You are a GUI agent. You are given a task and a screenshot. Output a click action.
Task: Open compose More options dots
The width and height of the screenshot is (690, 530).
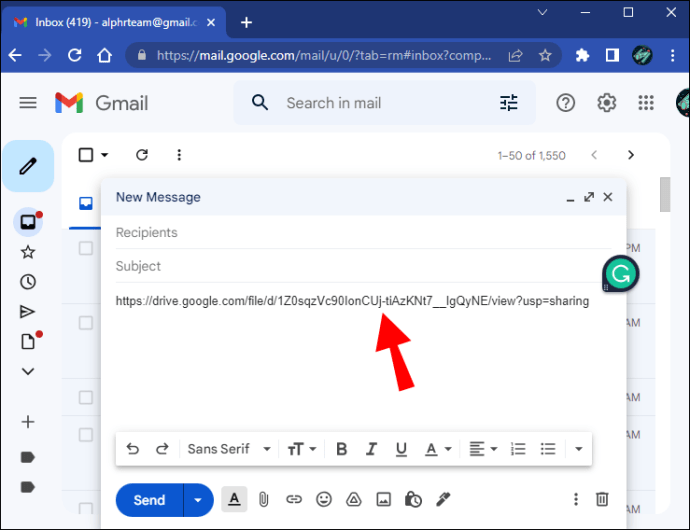tap(576, 499)
